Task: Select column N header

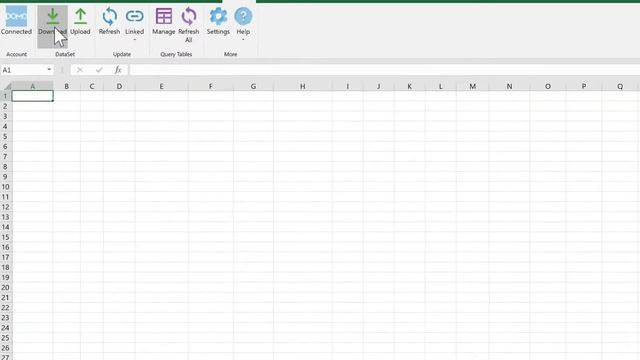Action: pyautogui.click(x=509, y=86)
